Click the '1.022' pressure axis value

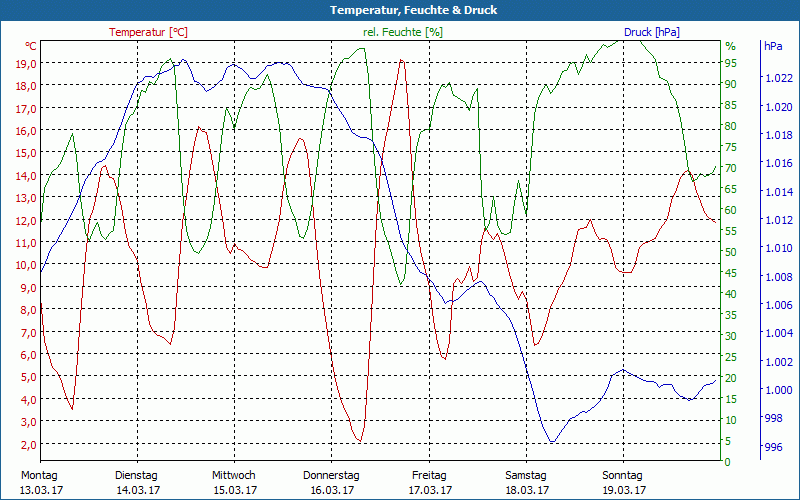click(x=779, y=78)
